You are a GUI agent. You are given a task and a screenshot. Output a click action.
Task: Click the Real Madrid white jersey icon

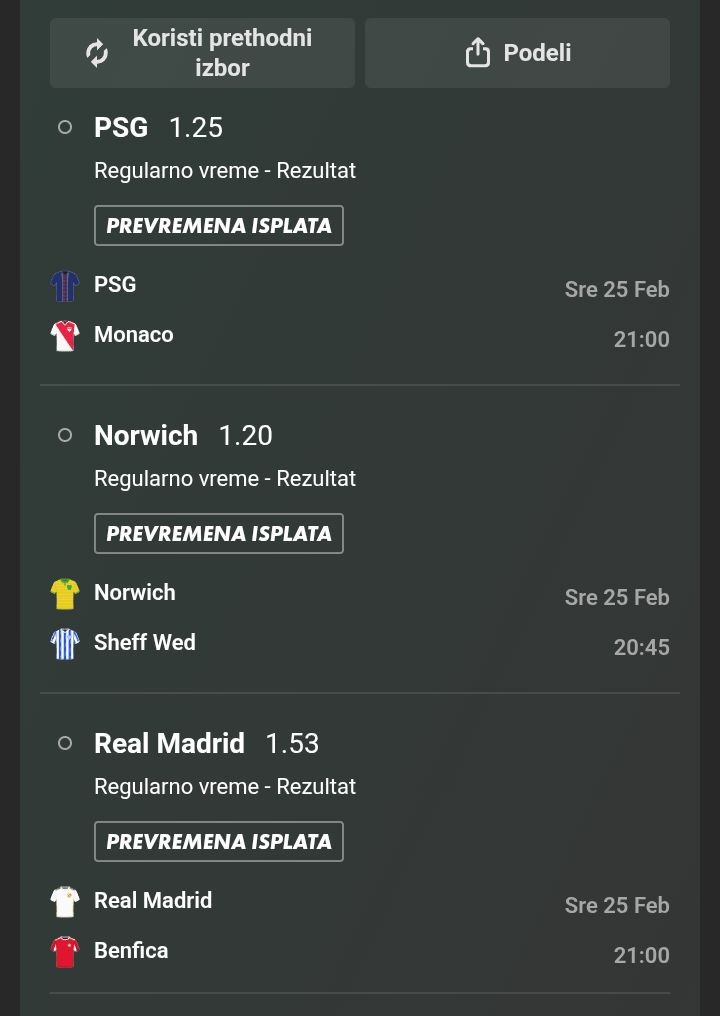[65, 902]
